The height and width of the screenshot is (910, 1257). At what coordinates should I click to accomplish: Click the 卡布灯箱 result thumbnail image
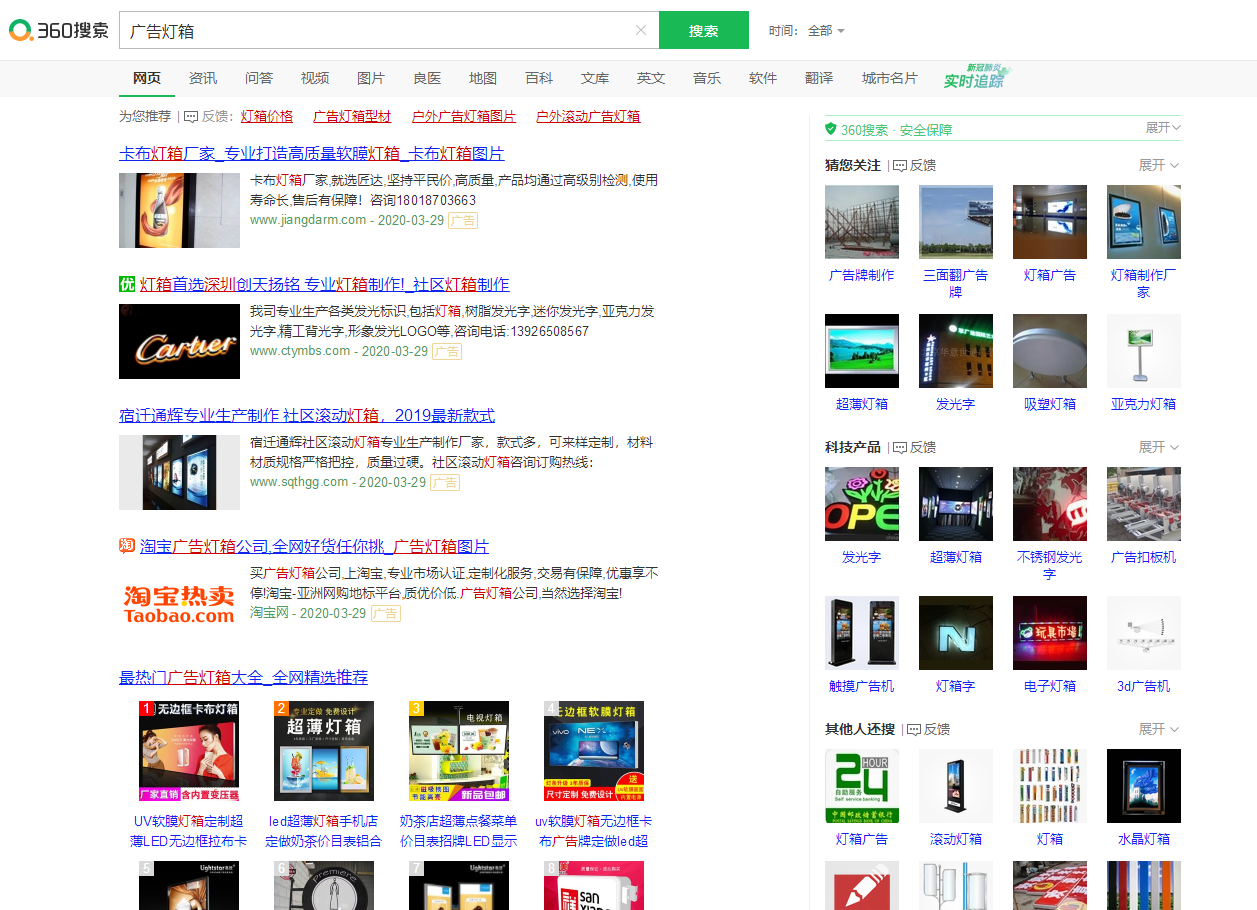179,210
